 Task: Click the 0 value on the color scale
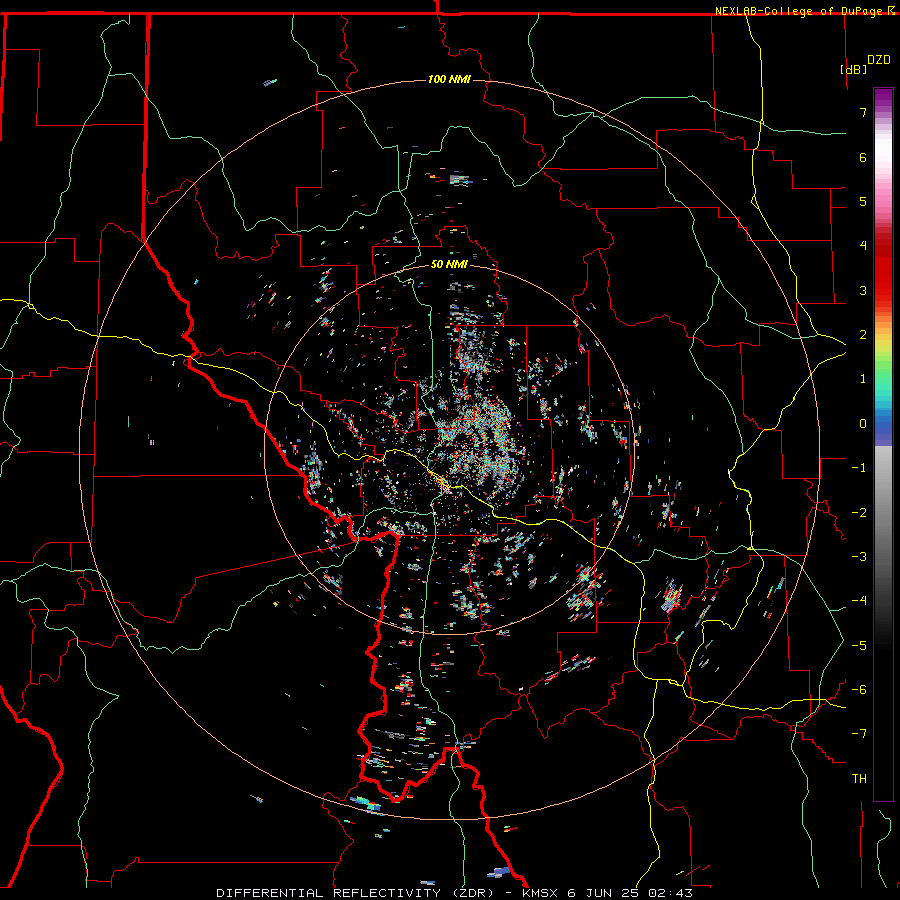click(x=863, y=424)
